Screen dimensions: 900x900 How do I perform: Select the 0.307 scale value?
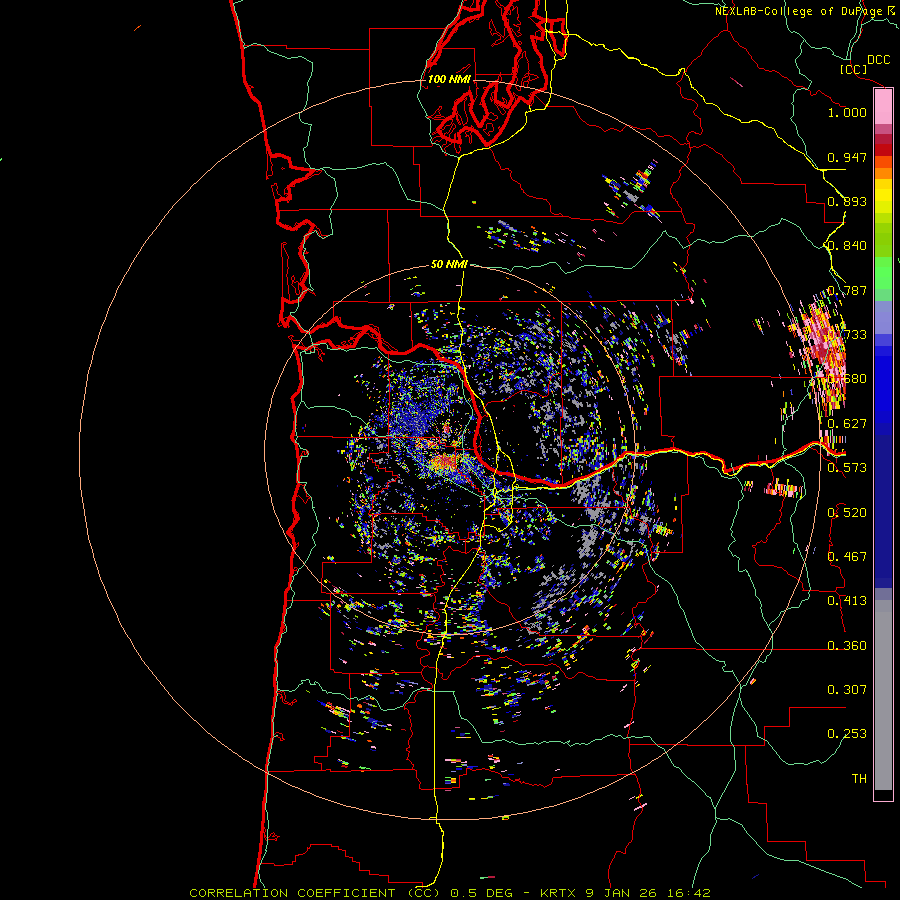coord(847,690)
